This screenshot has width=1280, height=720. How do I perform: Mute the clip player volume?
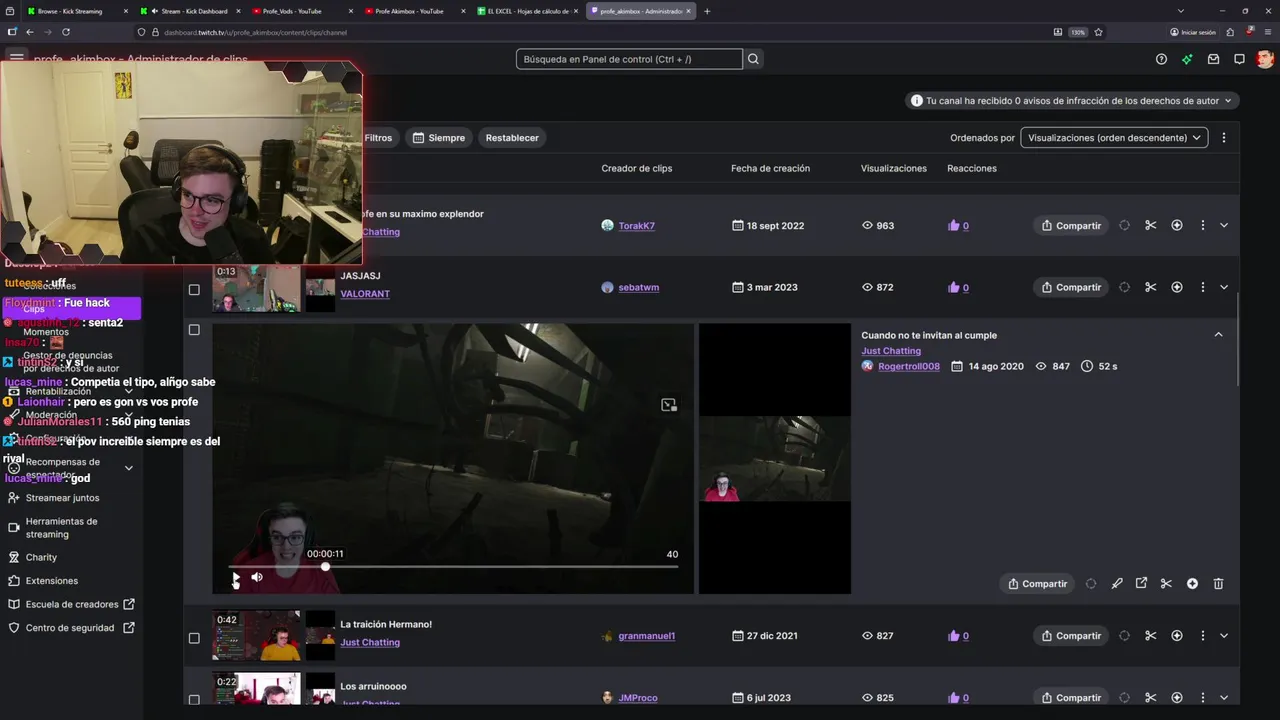coord(257,577)
